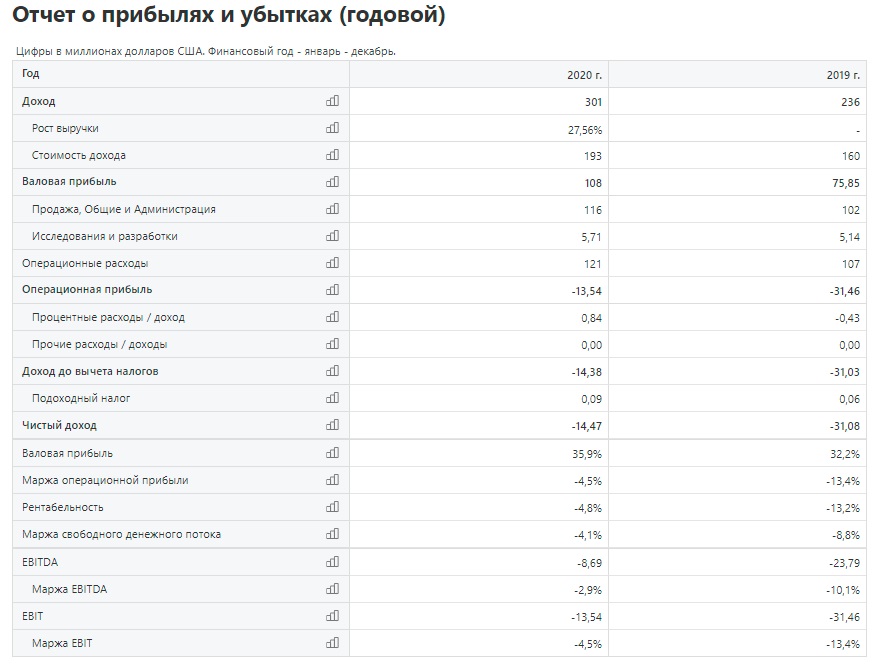885x666 pixels.
Task: Open chart icon for Доход row
Action: click(332, 101)
